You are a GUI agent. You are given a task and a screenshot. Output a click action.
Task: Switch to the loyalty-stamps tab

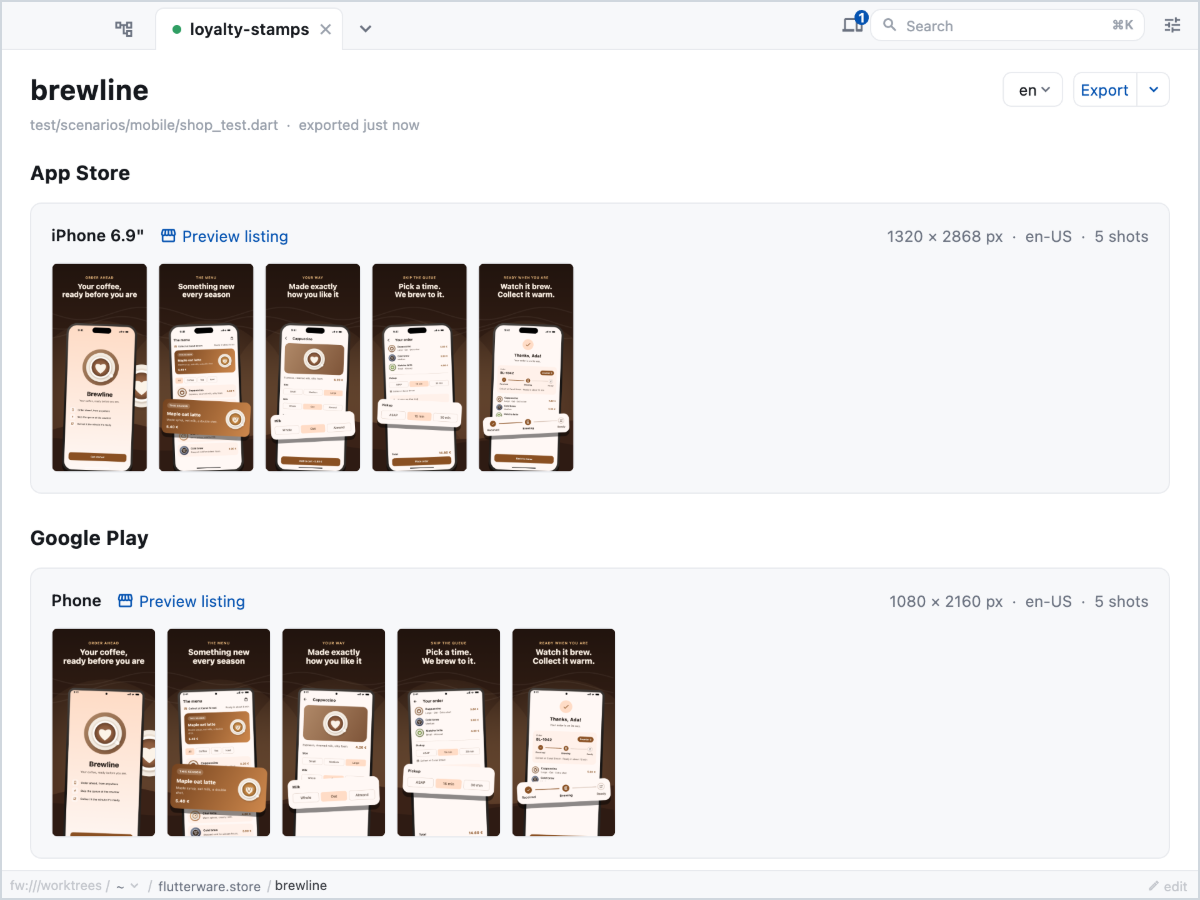coord(249,29)
